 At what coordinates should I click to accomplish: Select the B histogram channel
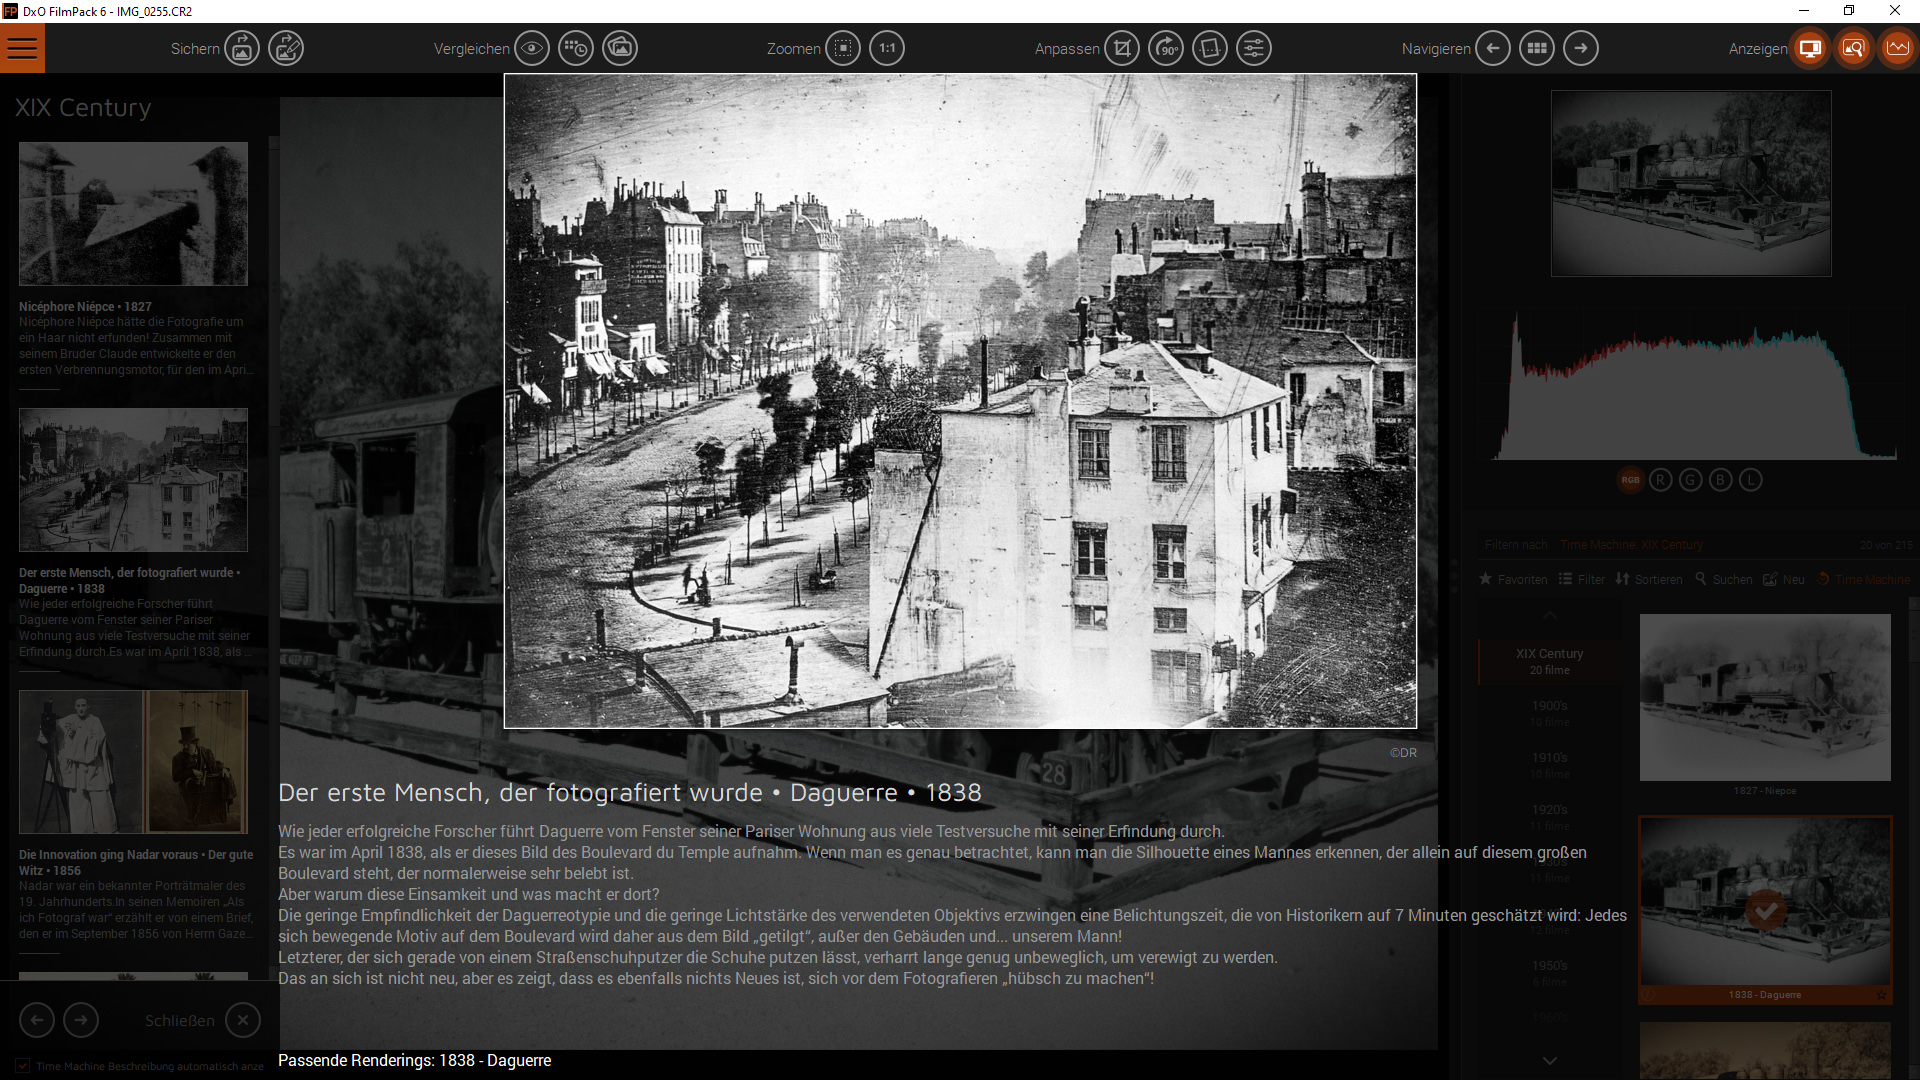(1720, 480)
